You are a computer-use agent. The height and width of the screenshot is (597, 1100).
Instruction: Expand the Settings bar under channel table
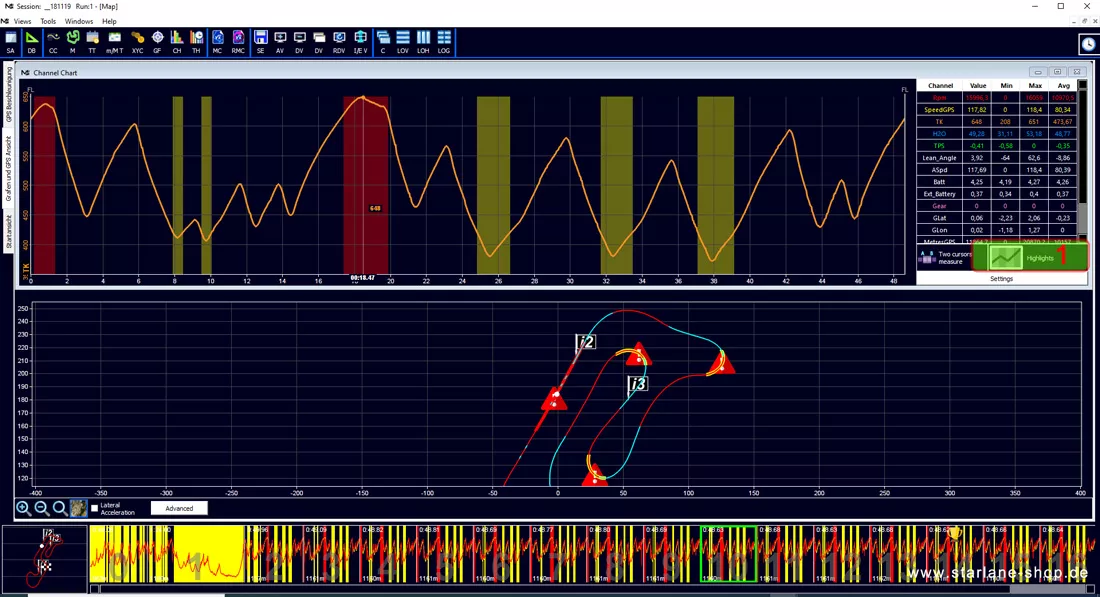point(1001,279)
